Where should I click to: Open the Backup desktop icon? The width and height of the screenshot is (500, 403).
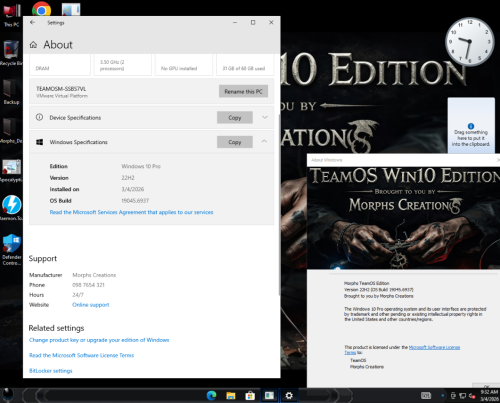pos(12,92)
